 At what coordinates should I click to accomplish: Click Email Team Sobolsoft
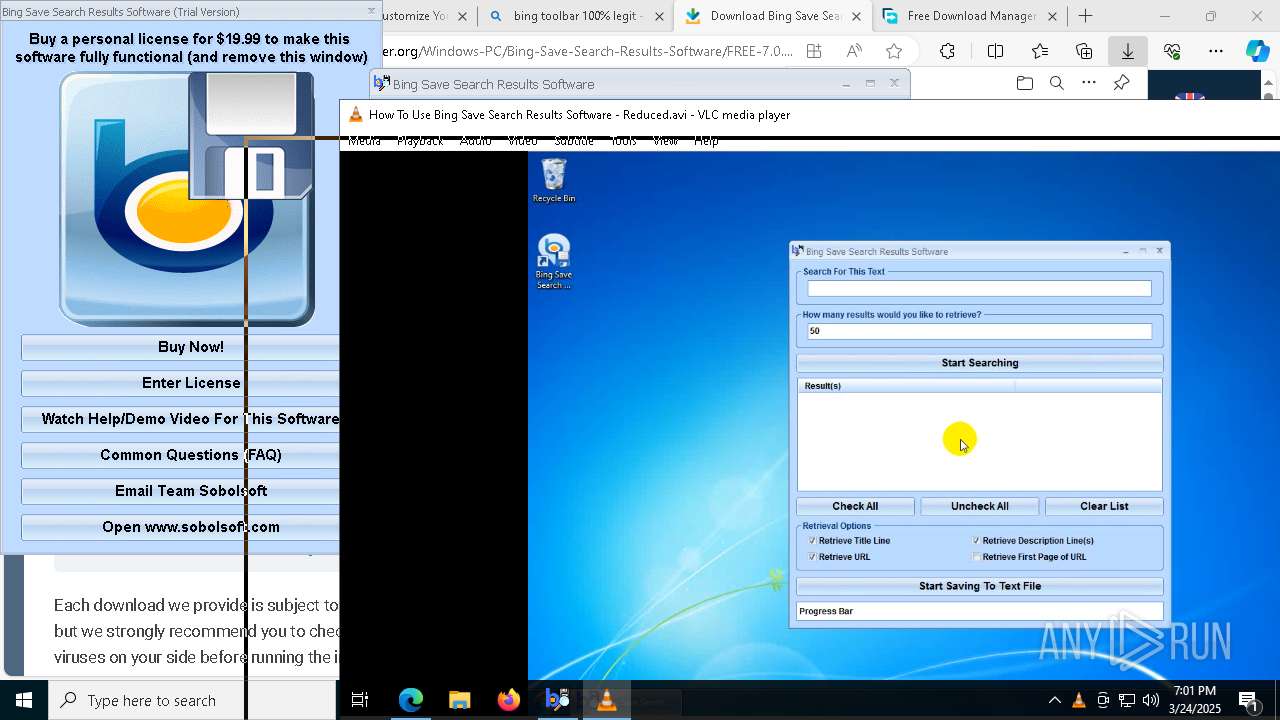[180, 491]
